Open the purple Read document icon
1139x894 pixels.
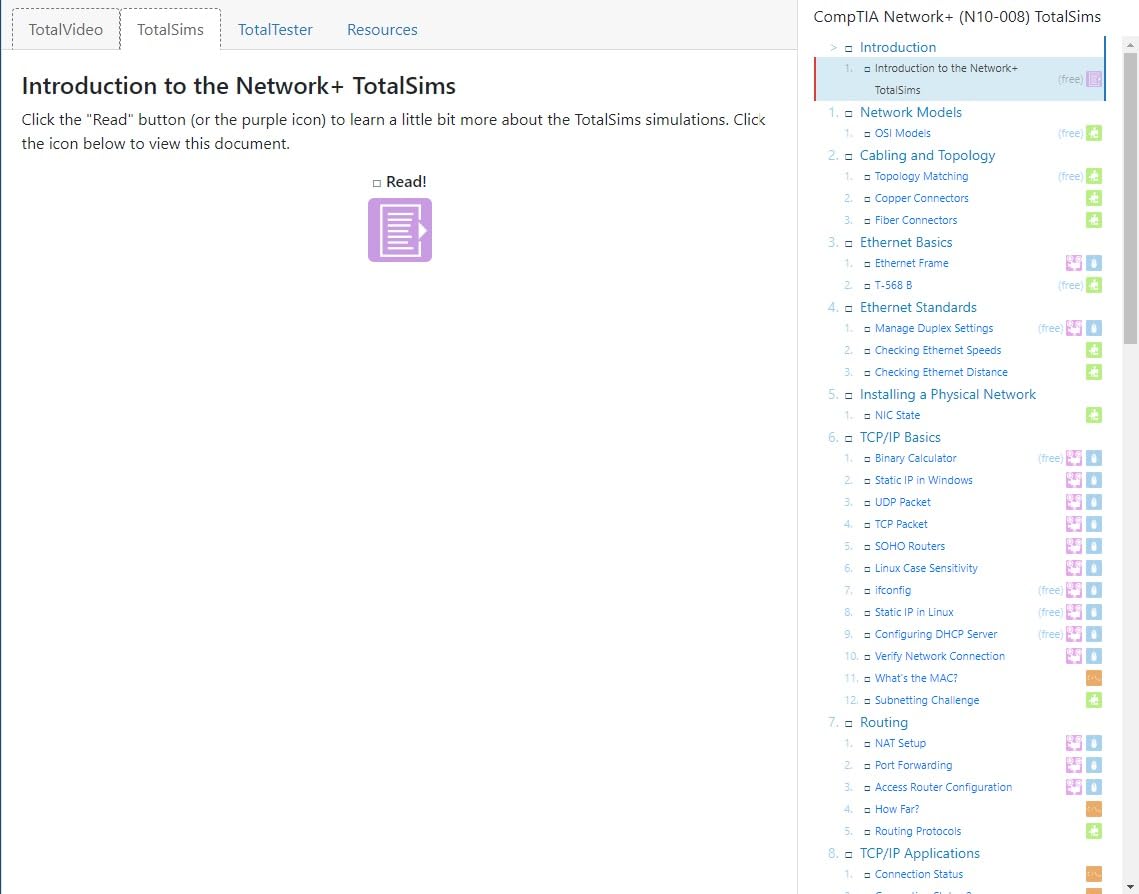tap(399, 230)
